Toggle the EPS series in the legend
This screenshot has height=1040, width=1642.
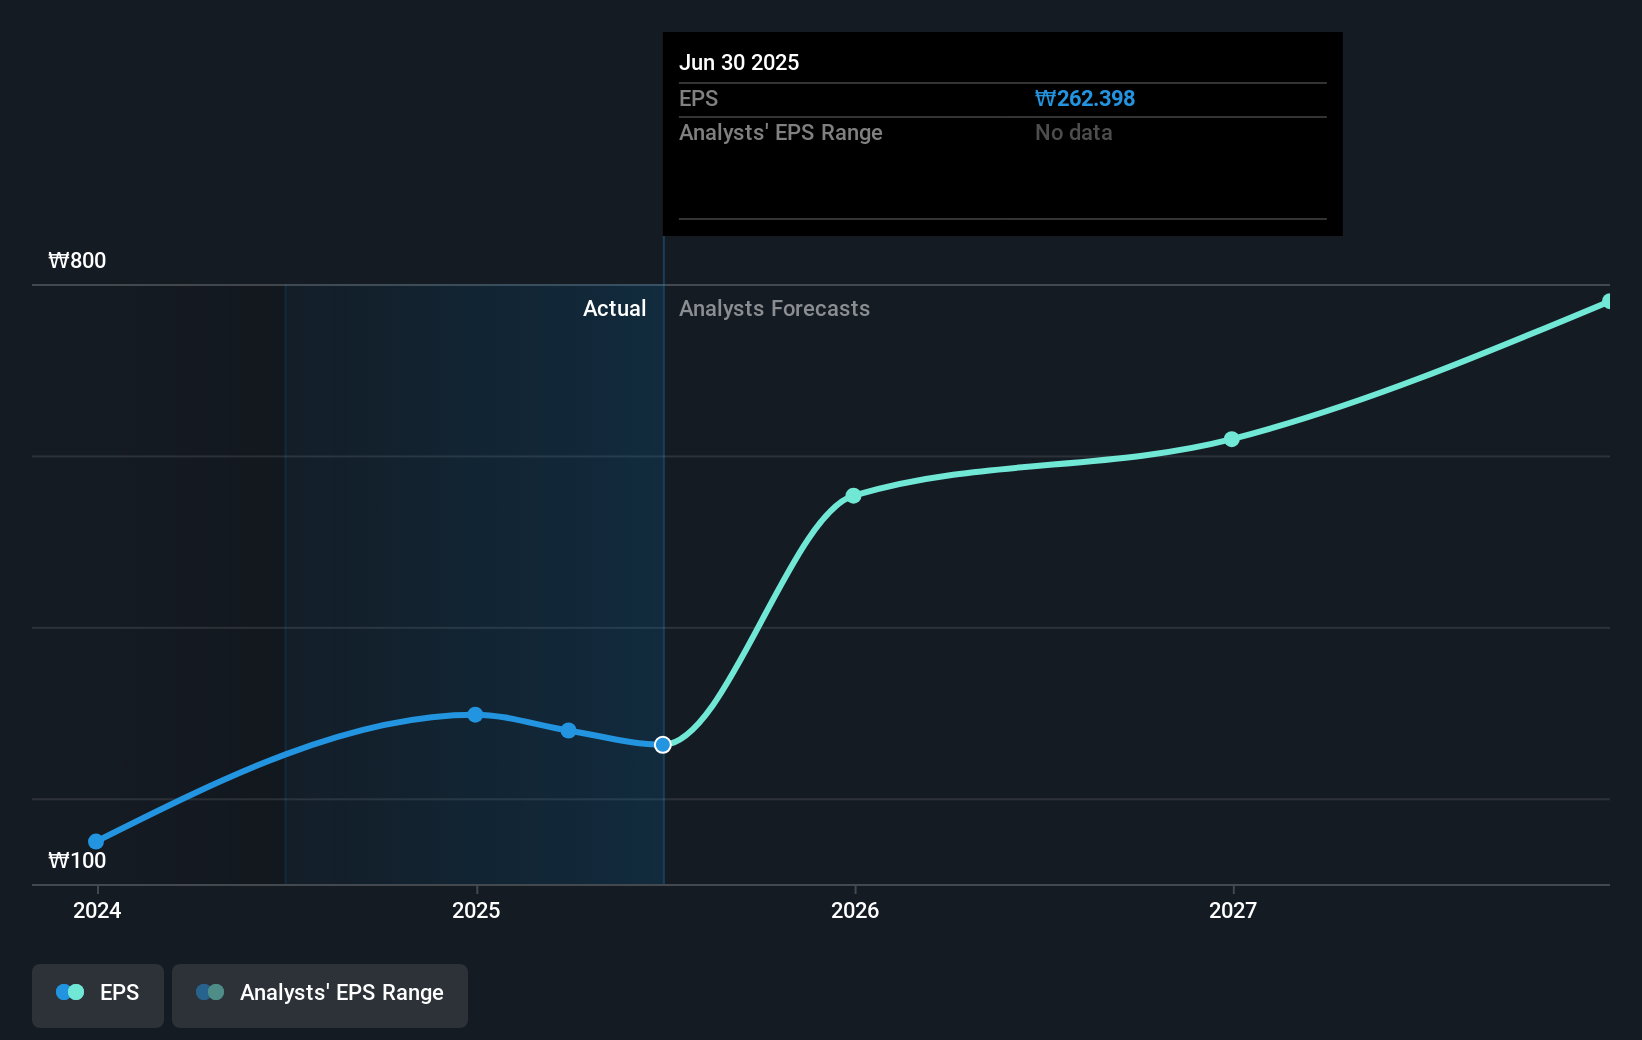pos(97,994)
